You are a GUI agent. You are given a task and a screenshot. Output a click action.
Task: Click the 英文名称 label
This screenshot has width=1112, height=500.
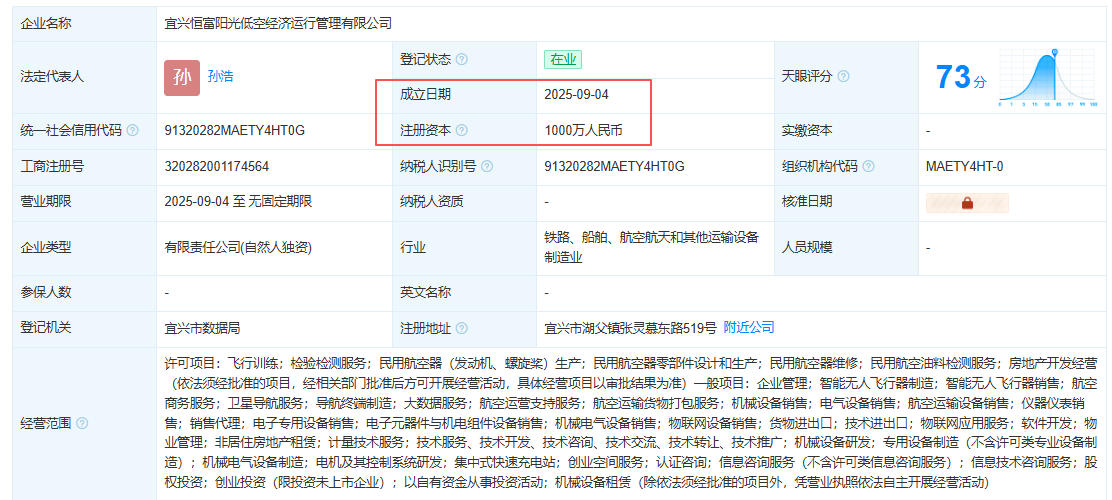(x=426, y=292)
